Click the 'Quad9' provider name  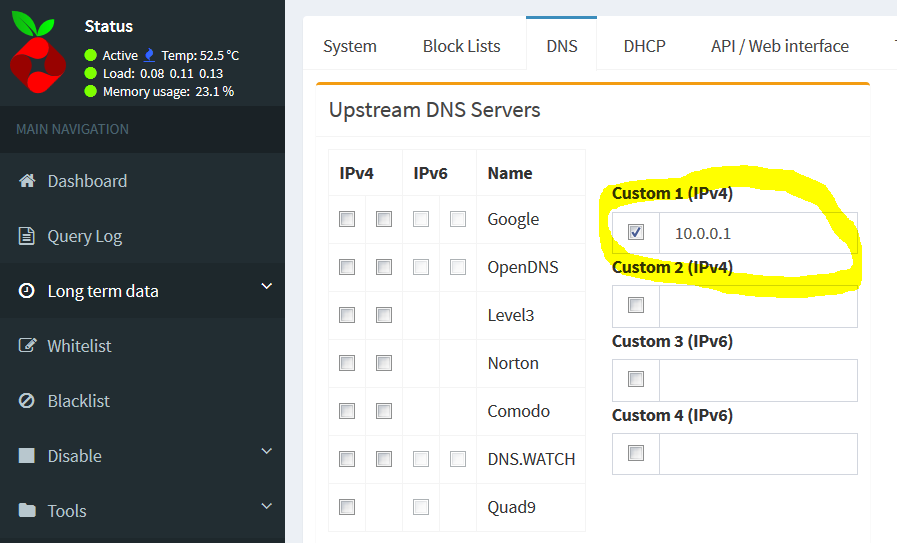point(511,507)
